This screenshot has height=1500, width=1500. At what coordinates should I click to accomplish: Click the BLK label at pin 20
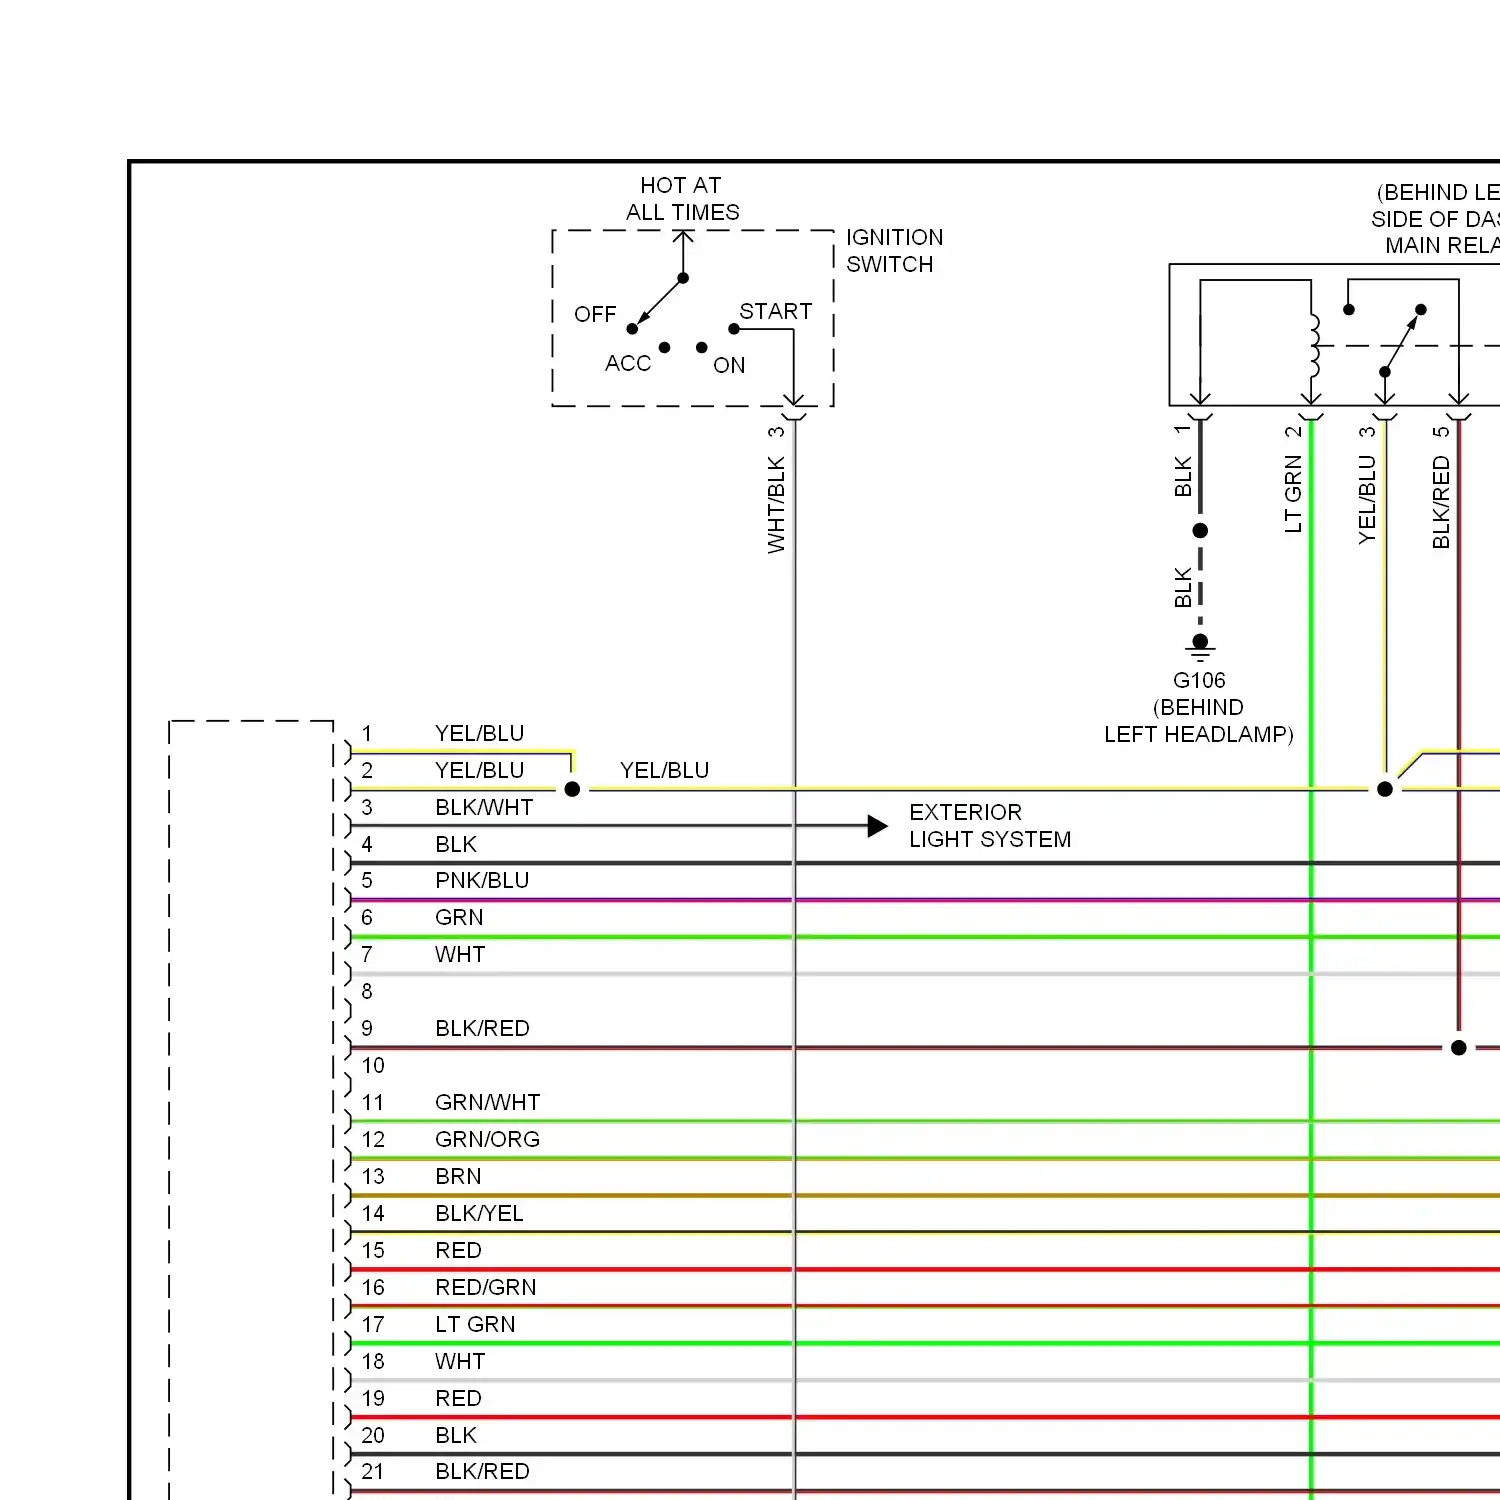click(x=456, y=1436)
